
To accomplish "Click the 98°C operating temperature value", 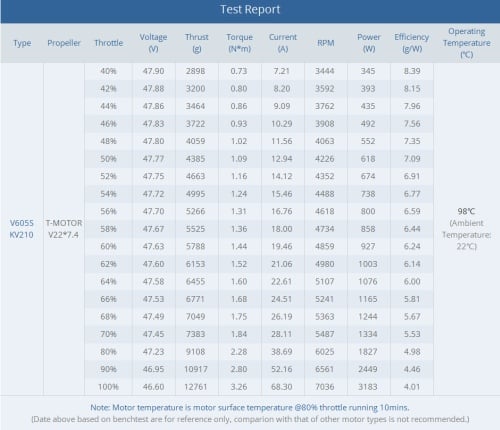I will click(x=466, y=211).
